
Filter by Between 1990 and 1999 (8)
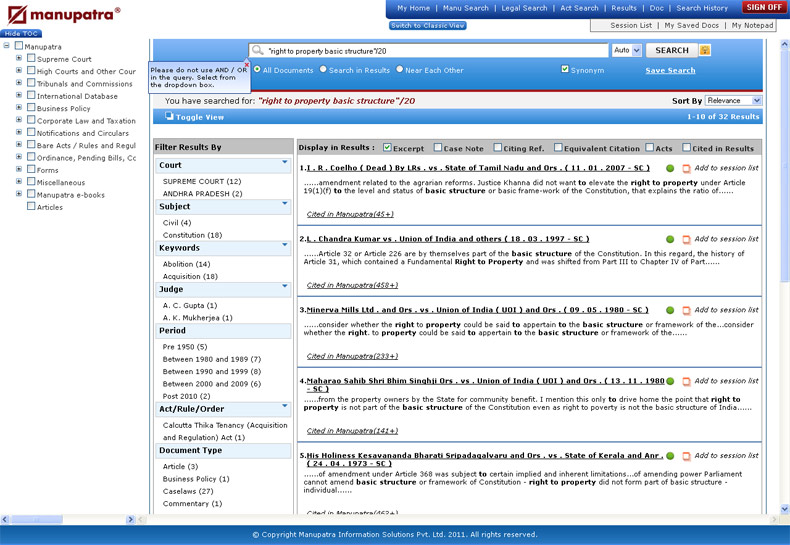(212, 371)
